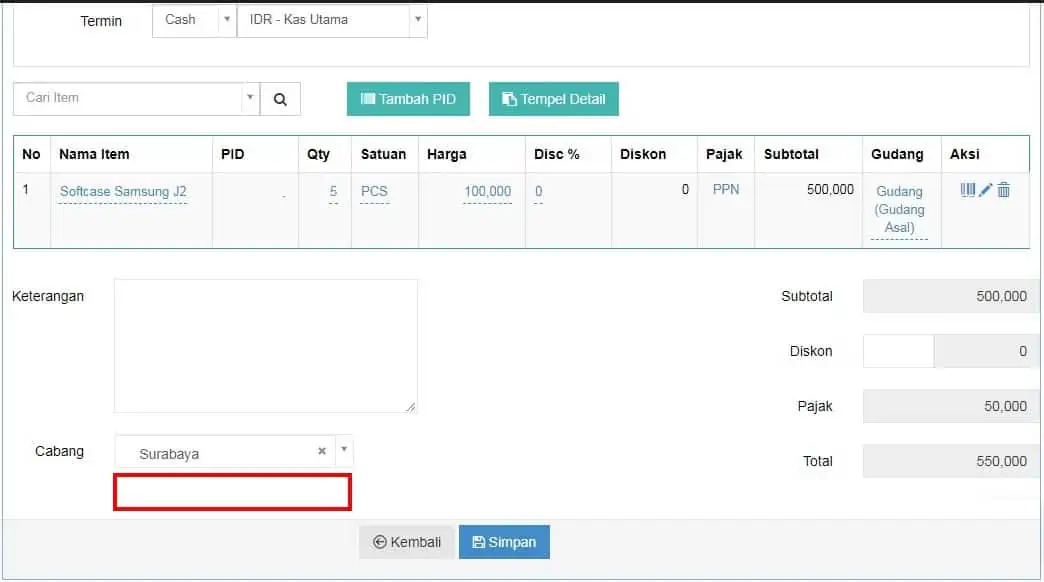The height and width of the screenshot is (582, 1044).
Task: Click the Tambah PID button
Action: coord(408,99)
